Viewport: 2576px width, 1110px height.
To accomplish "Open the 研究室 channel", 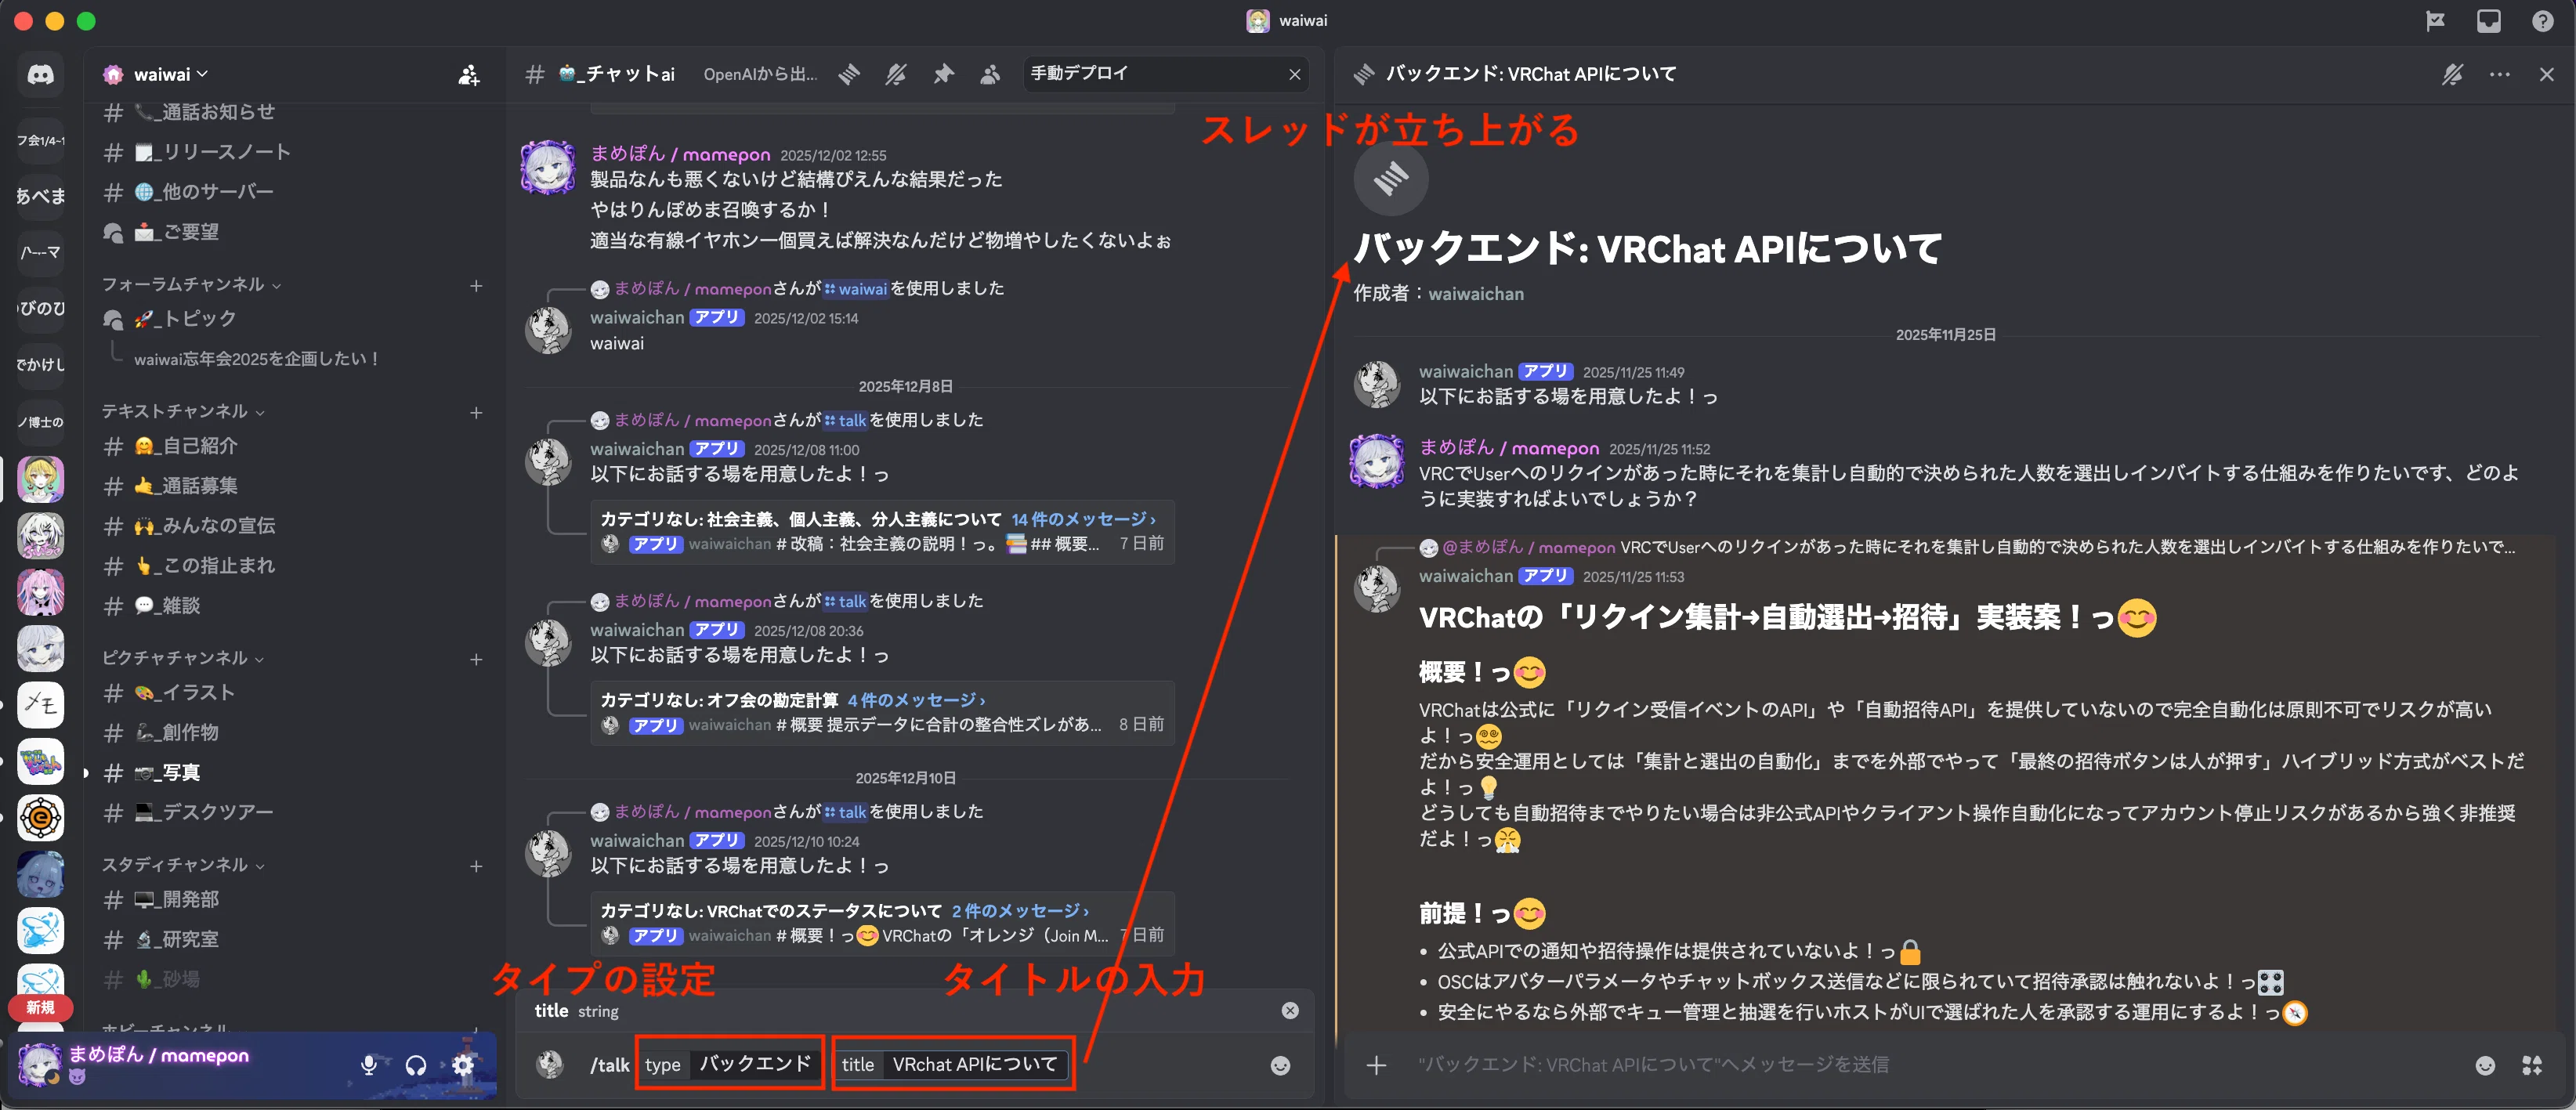I will click(x=293, y=940).
